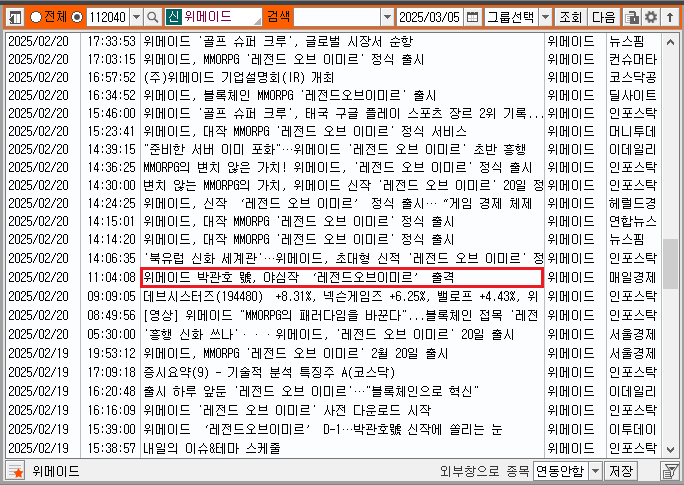Viewport: 684px width, 485px height.
Task: Click the 검색 keyword input field
Action: point(337,17)
